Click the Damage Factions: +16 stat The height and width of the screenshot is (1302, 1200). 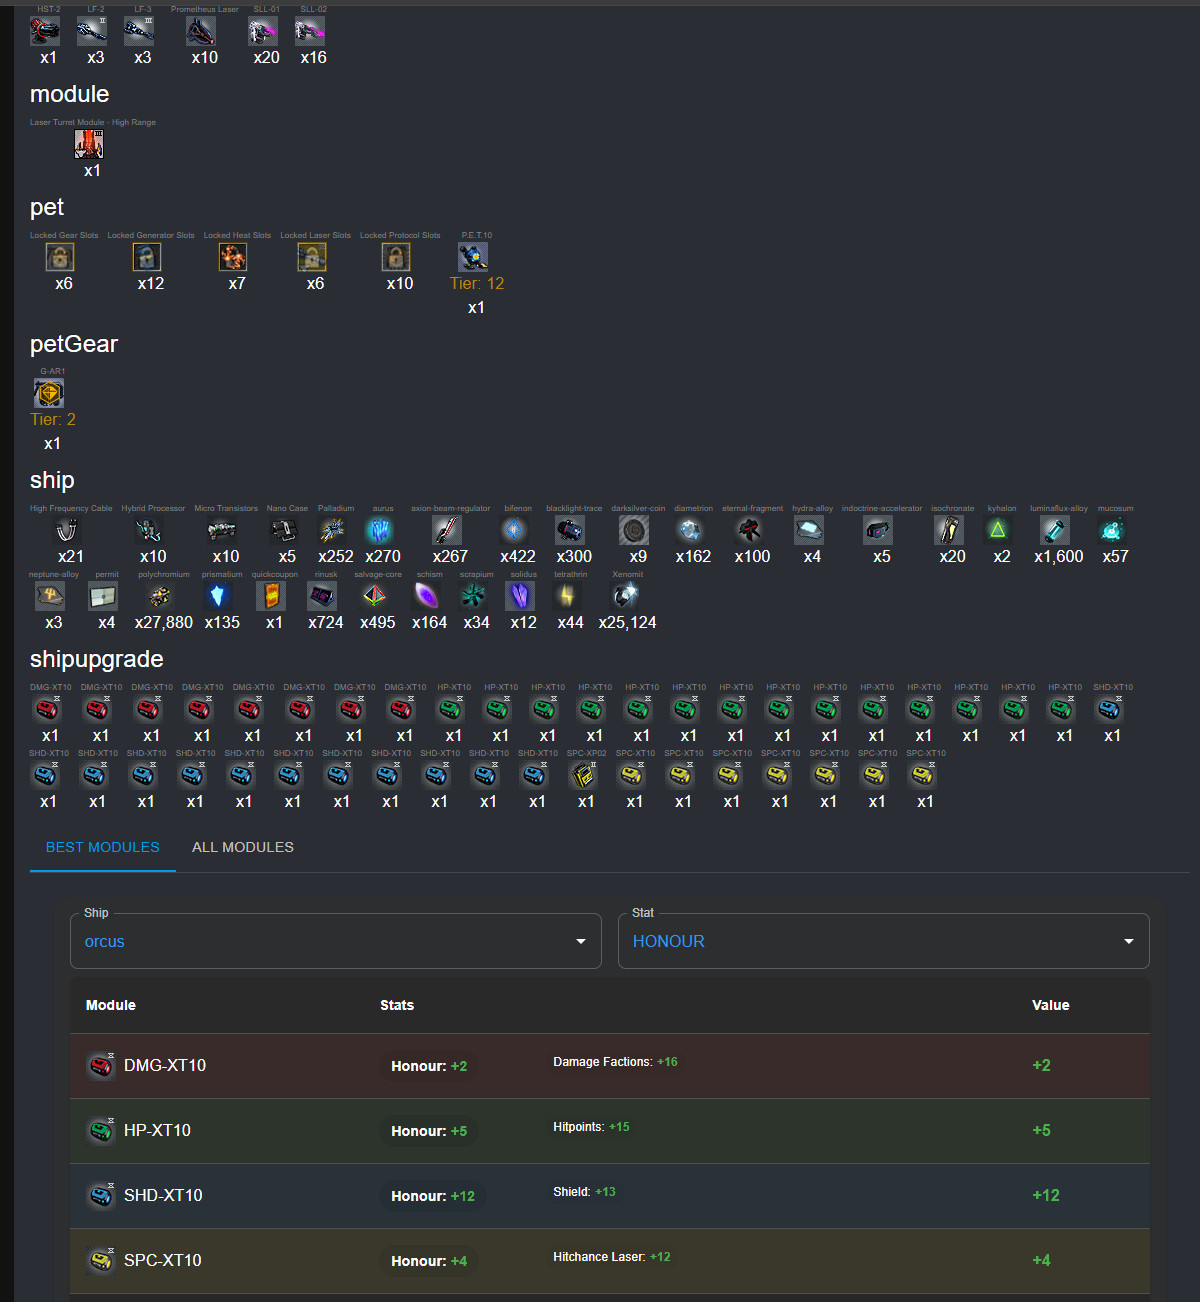[x=615, y=1062]
